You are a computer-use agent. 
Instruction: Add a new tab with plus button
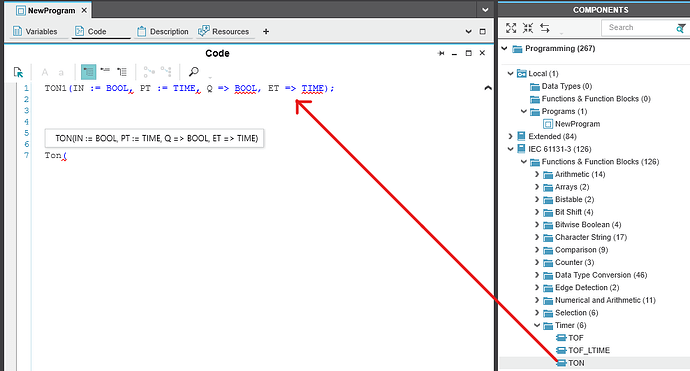tap(266, 31)
